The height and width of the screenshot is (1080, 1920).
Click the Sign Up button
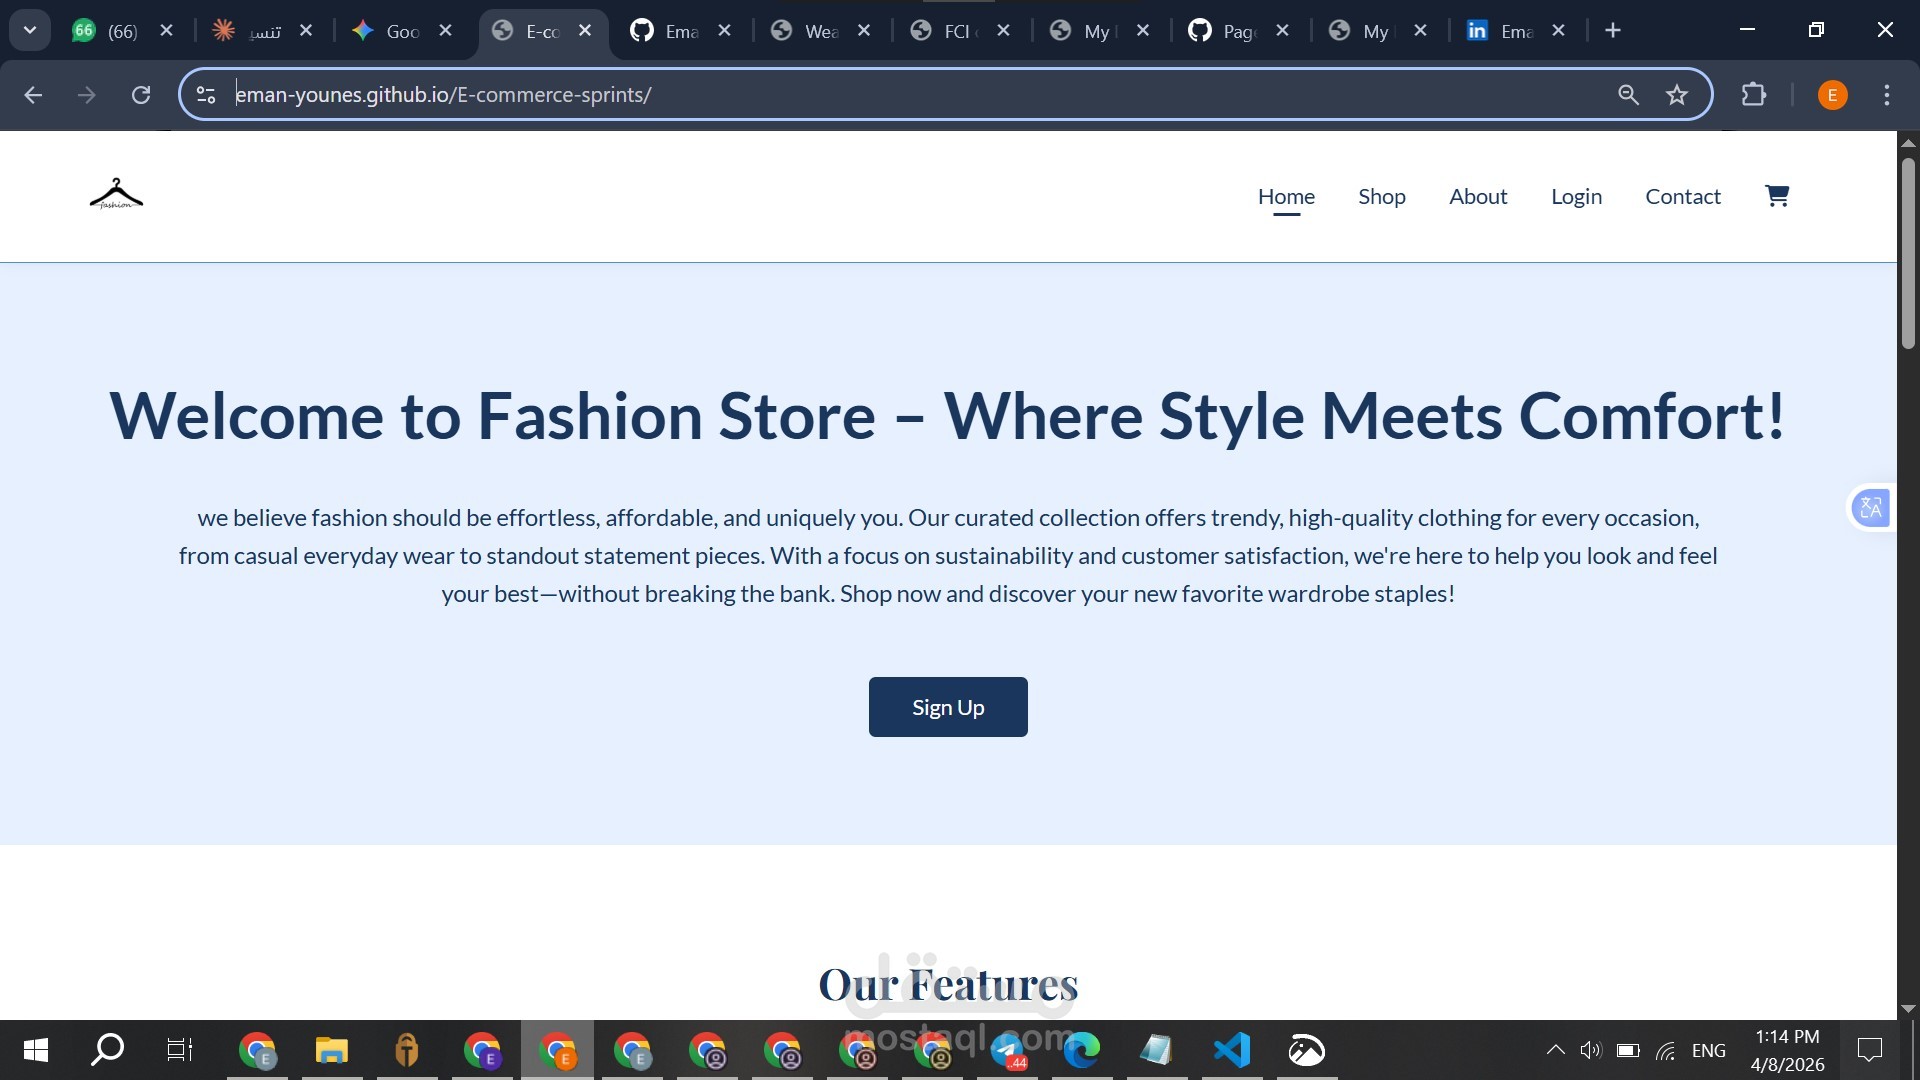pyautogui.click(x=947, y=707)
